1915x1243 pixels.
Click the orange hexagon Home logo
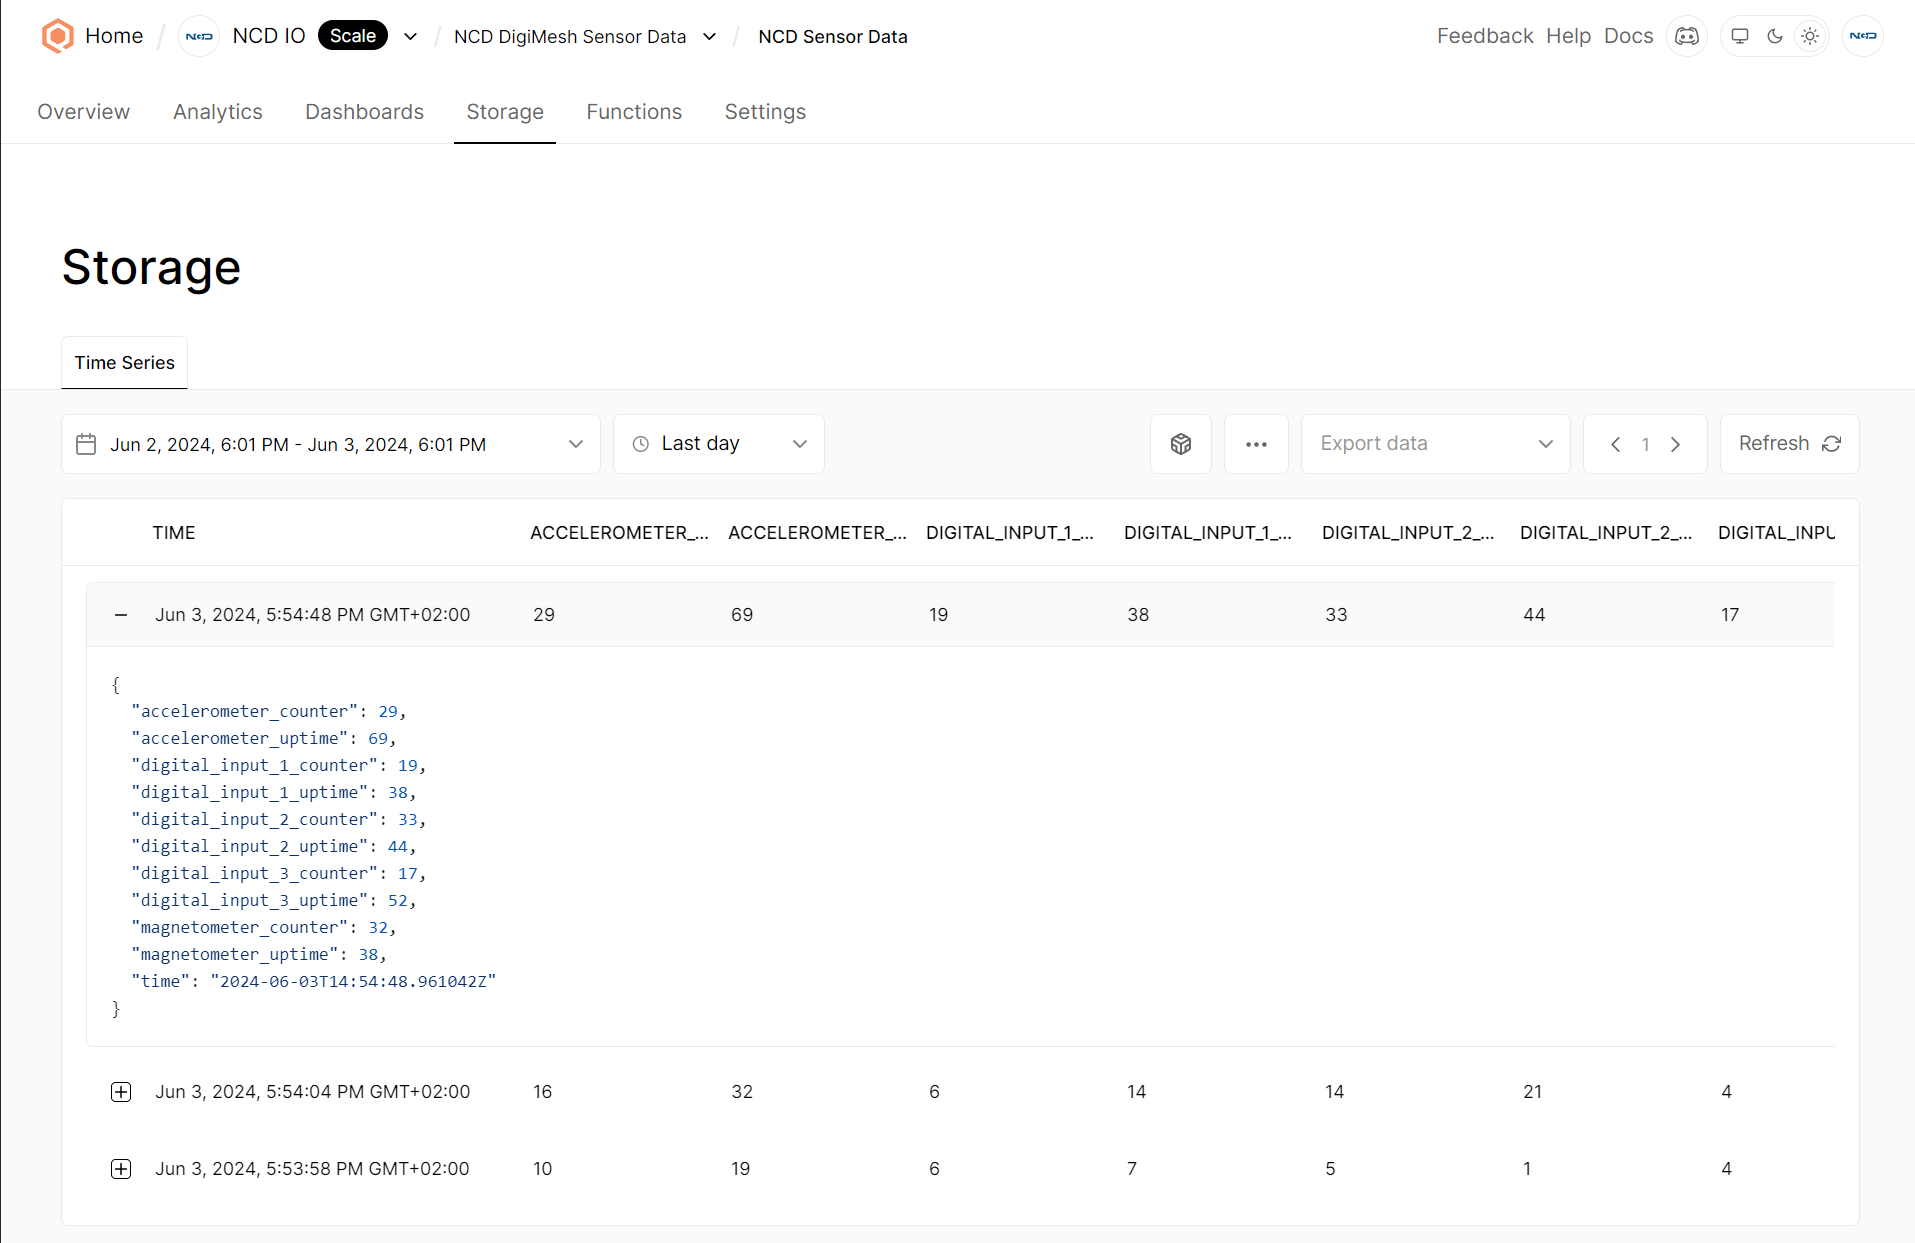57,35
